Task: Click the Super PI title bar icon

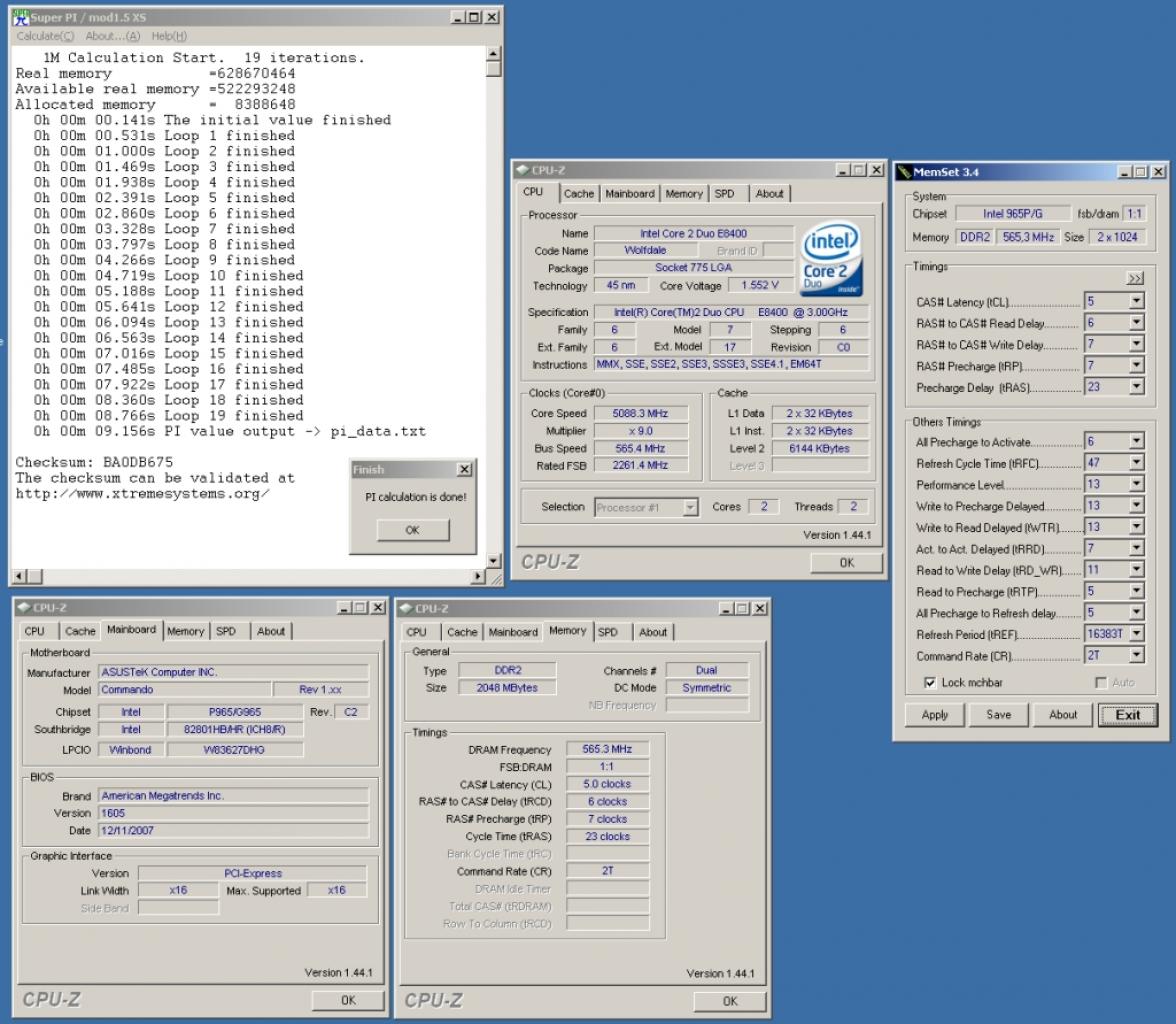Action: (x=20, y=17)
